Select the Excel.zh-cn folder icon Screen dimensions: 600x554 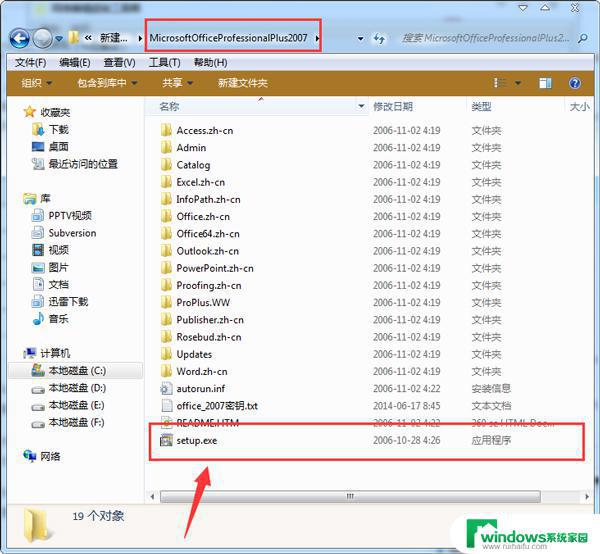(166, 182)
